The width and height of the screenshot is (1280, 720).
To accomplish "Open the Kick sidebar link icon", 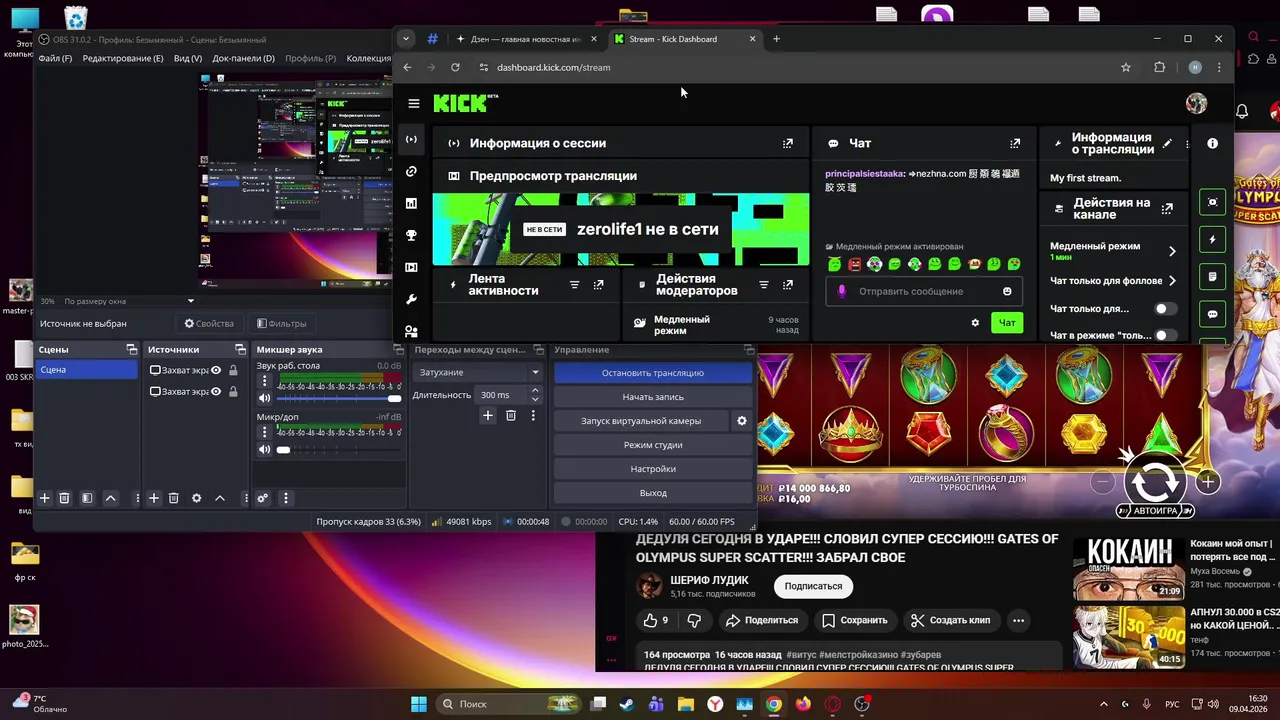I will 411,171.
